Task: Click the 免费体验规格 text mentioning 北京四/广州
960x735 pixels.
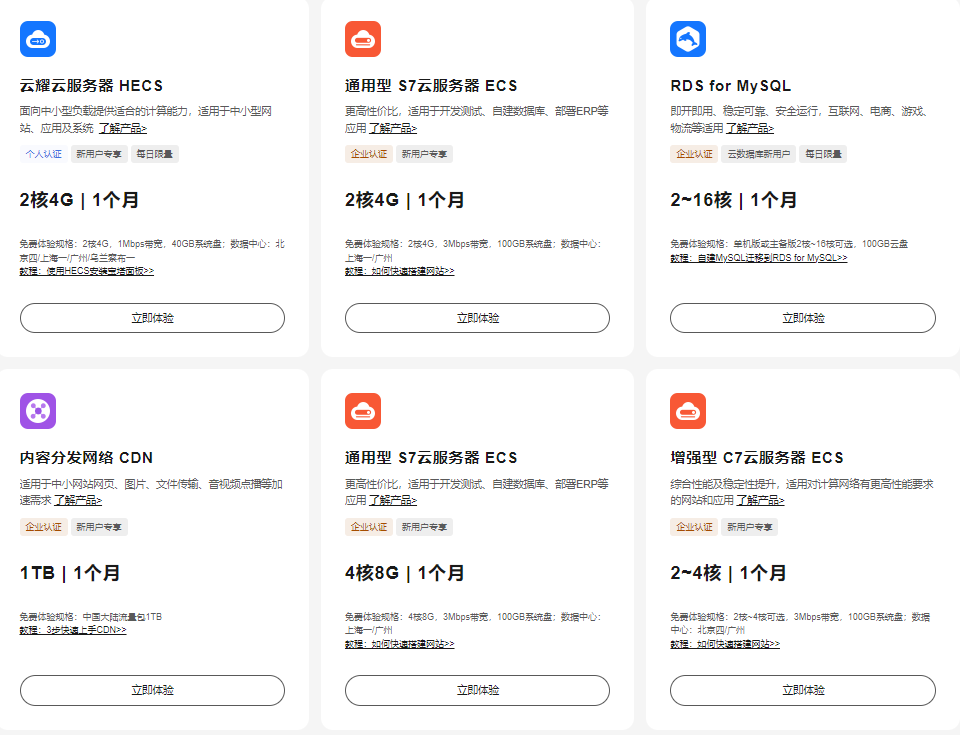Action: coord(800,623)
